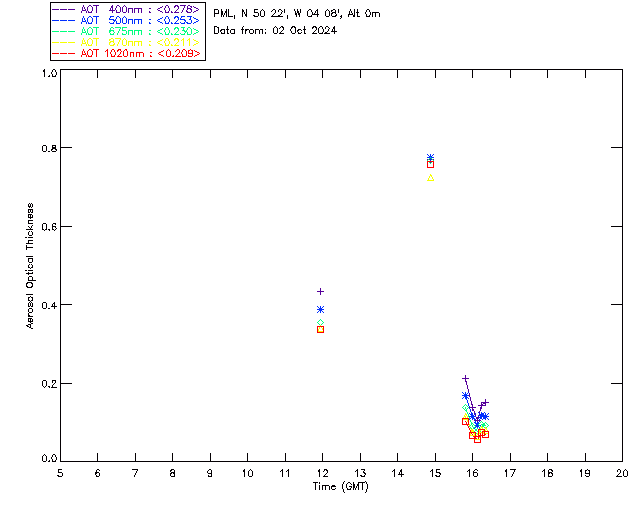Click the AOT 1020nm legend entry
This screenshot has height=512, width=640.
[x=127, y=53]
